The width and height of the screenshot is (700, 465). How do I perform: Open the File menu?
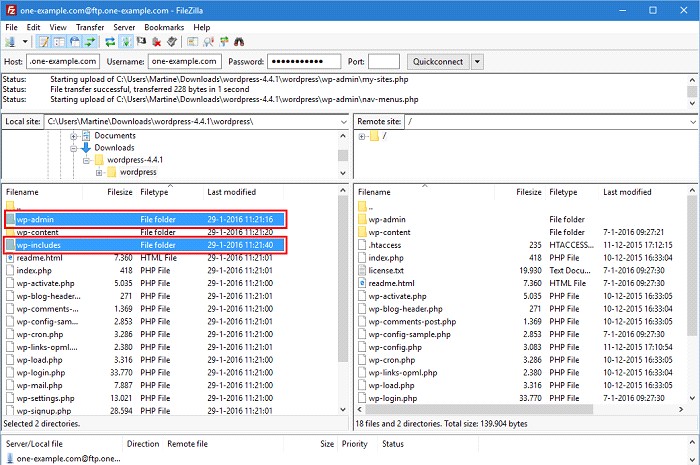tap(12, 27)
